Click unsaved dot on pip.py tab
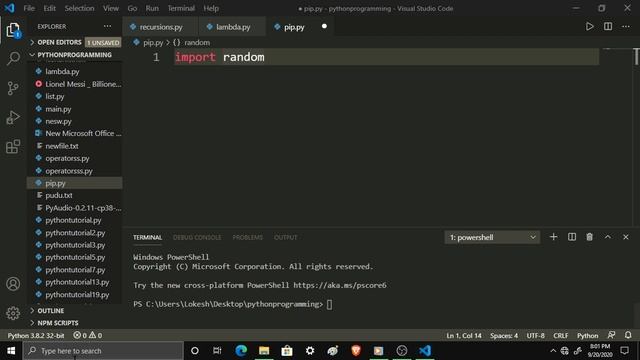The image size is (640, 360). [324, 27]
